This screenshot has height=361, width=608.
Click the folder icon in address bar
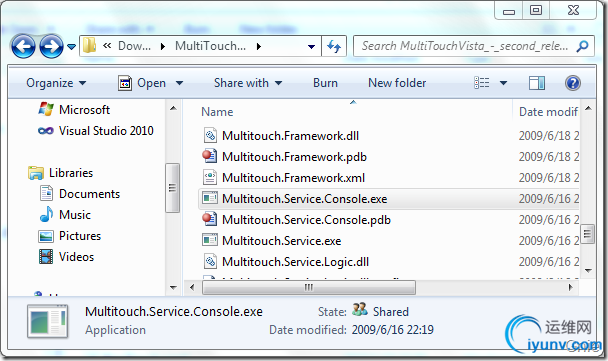[90, 46]
